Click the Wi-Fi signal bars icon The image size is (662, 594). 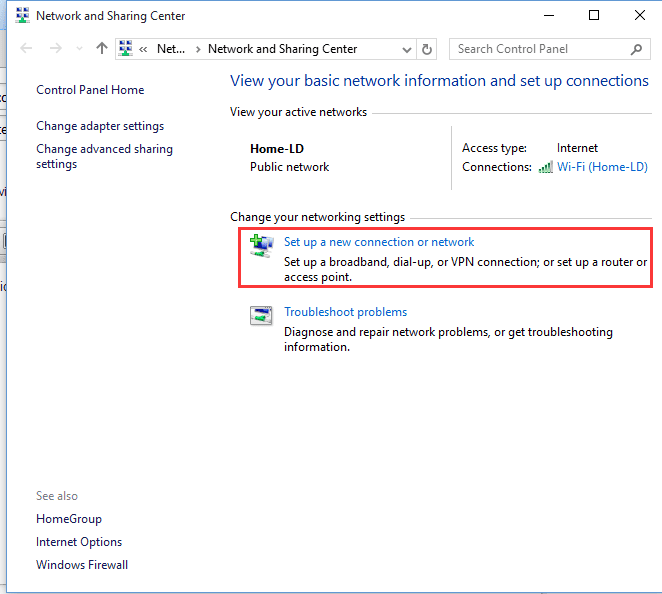(545, 167)
